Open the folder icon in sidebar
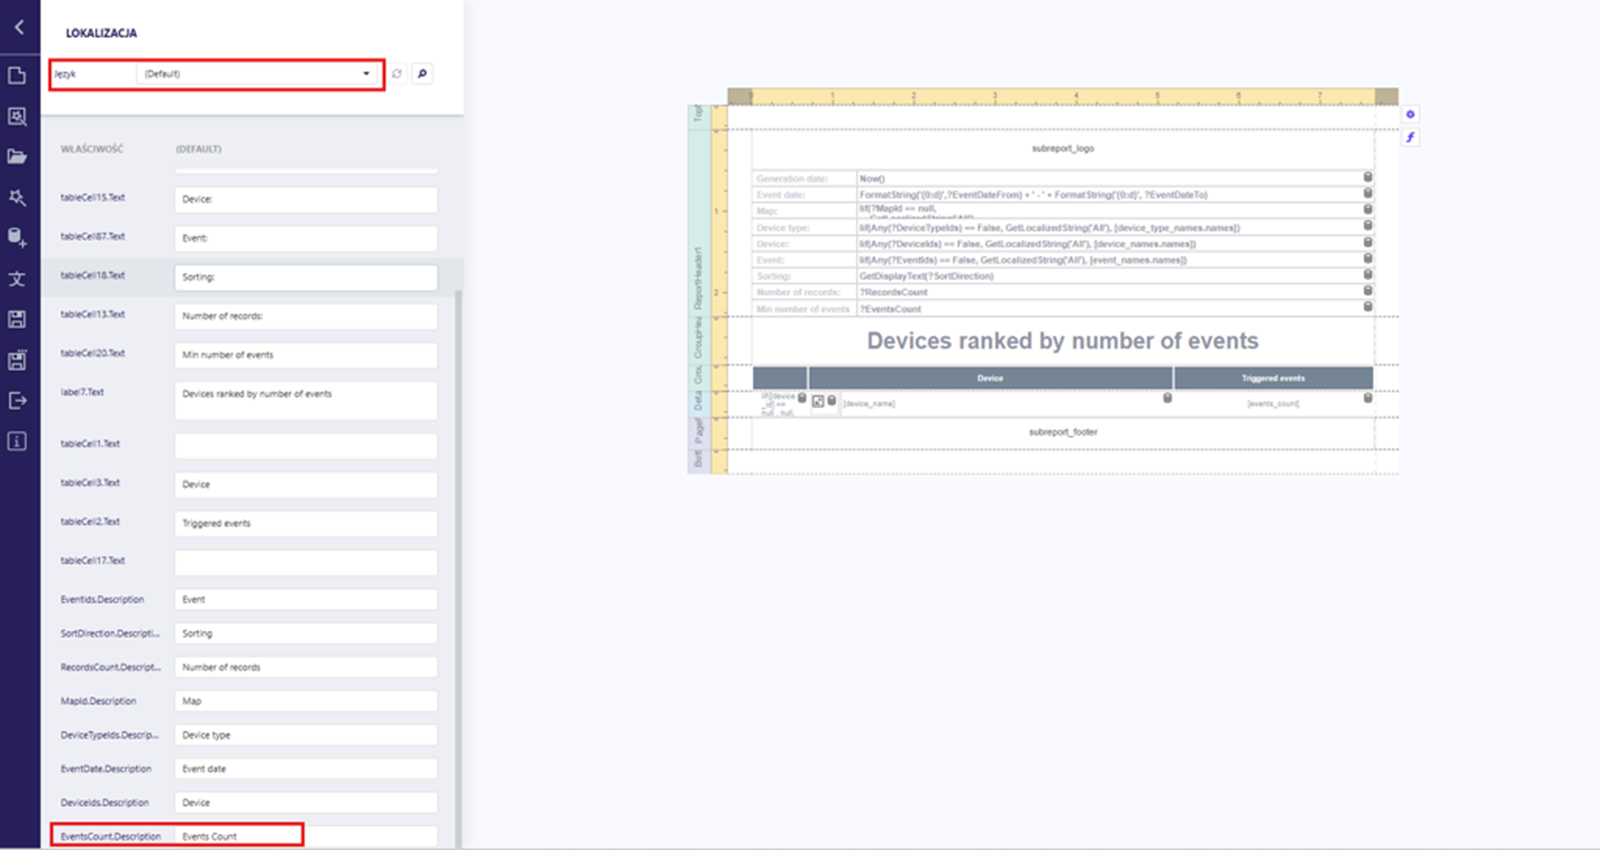 17,157
